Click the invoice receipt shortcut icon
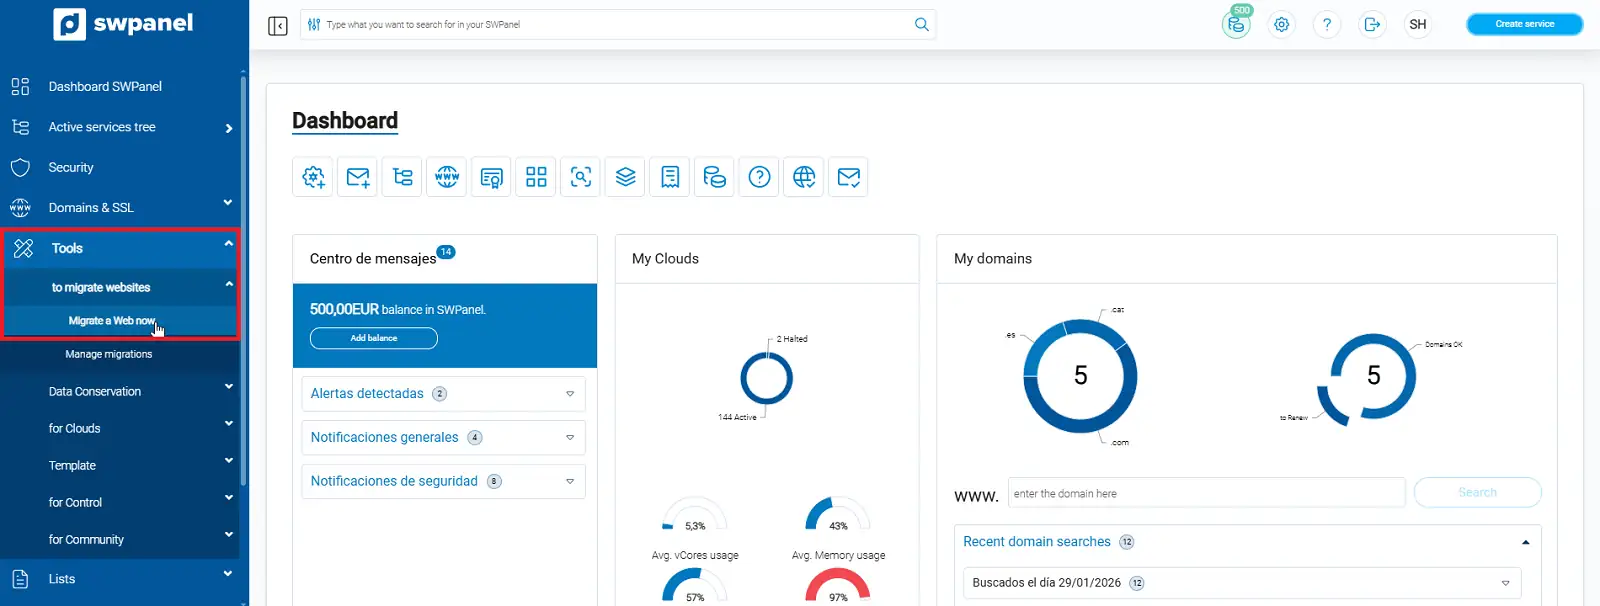This screenshot has width=1600, height=606. pos(670,177)
